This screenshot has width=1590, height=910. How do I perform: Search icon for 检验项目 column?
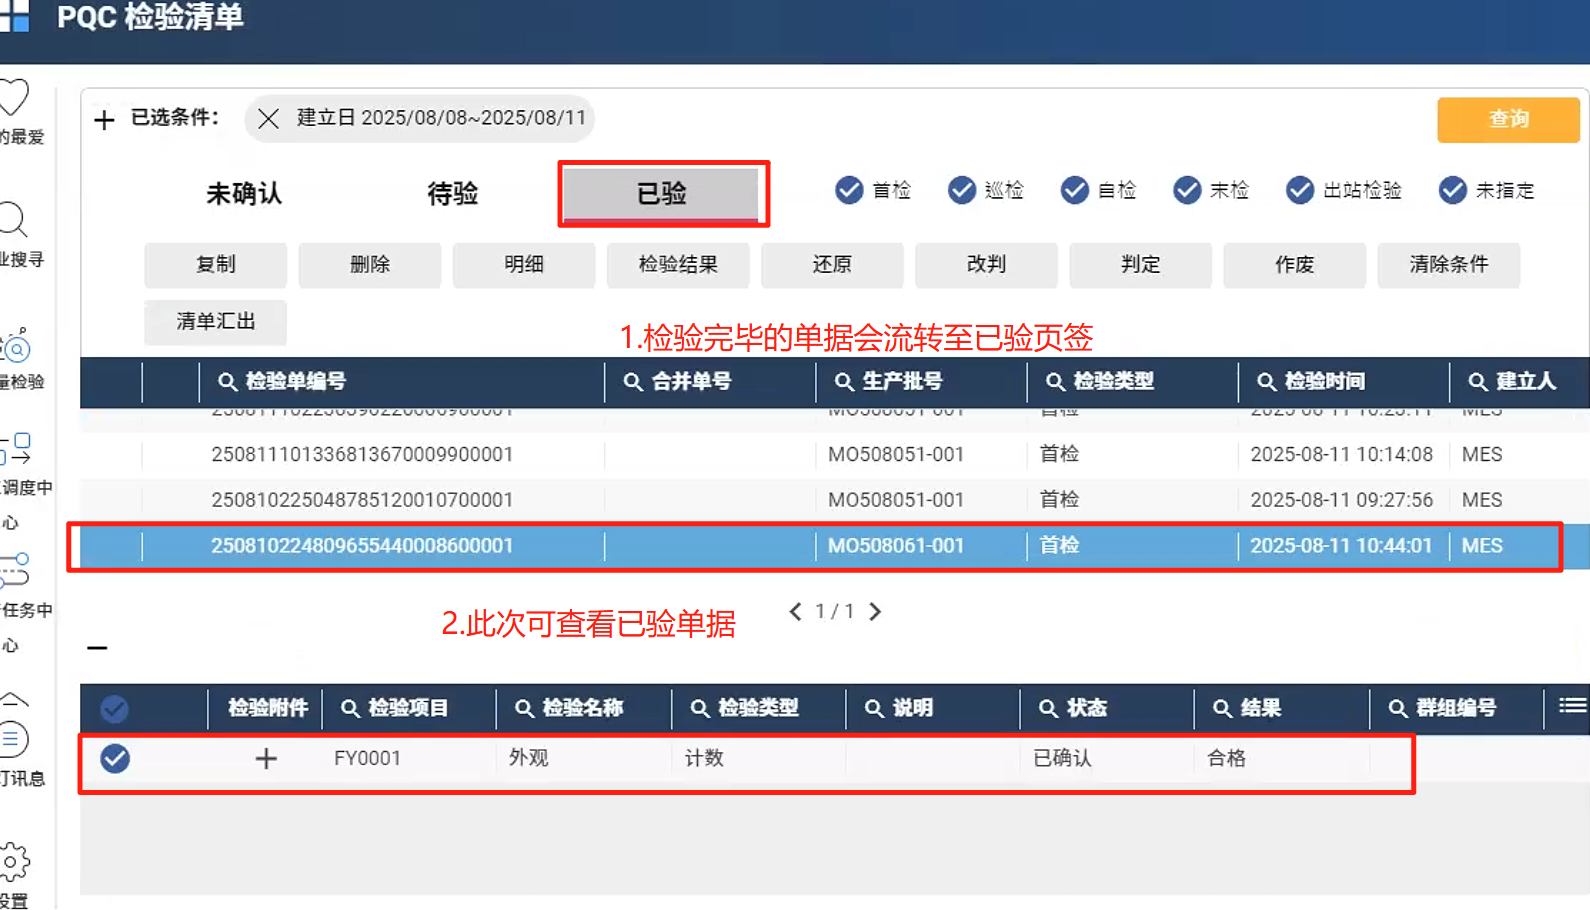[350, 708]
